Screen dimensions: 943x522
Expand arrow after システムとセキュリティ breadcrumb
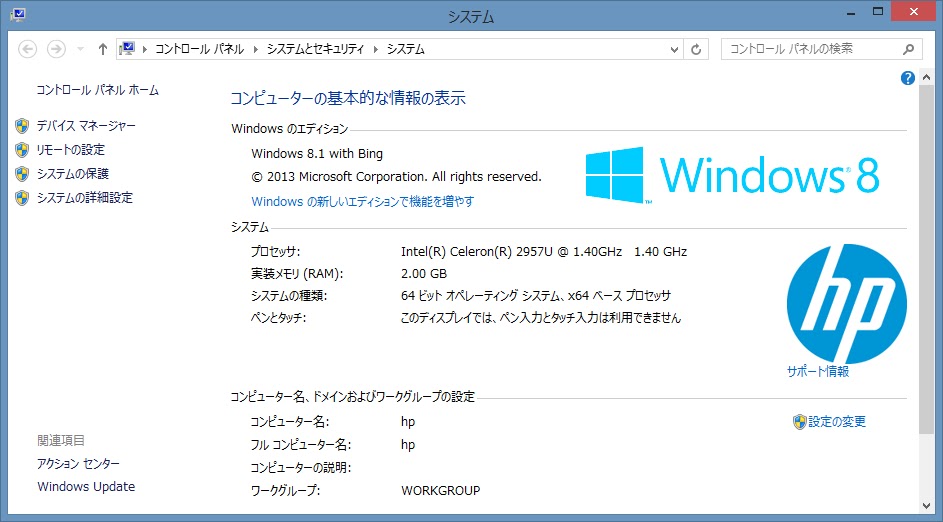pyautogui.click(x=376, y=49)
